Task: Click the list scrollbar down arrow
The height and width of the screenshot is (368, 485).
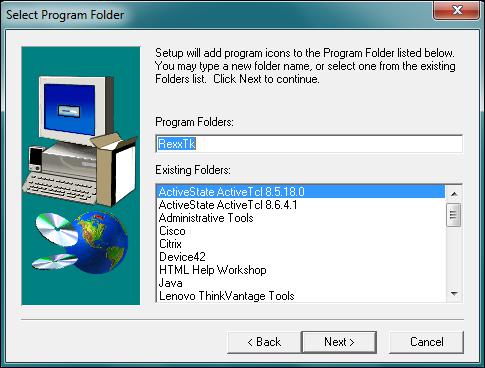Action: click(x=454, y=294)
